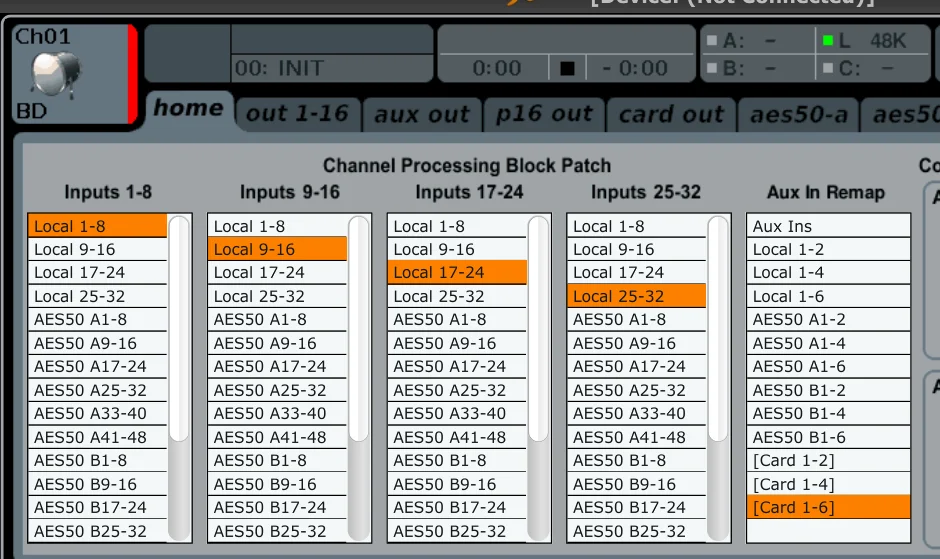
Task: Select AES50 A33-40 for Inputs 1-8
Action: click(98, 414)
